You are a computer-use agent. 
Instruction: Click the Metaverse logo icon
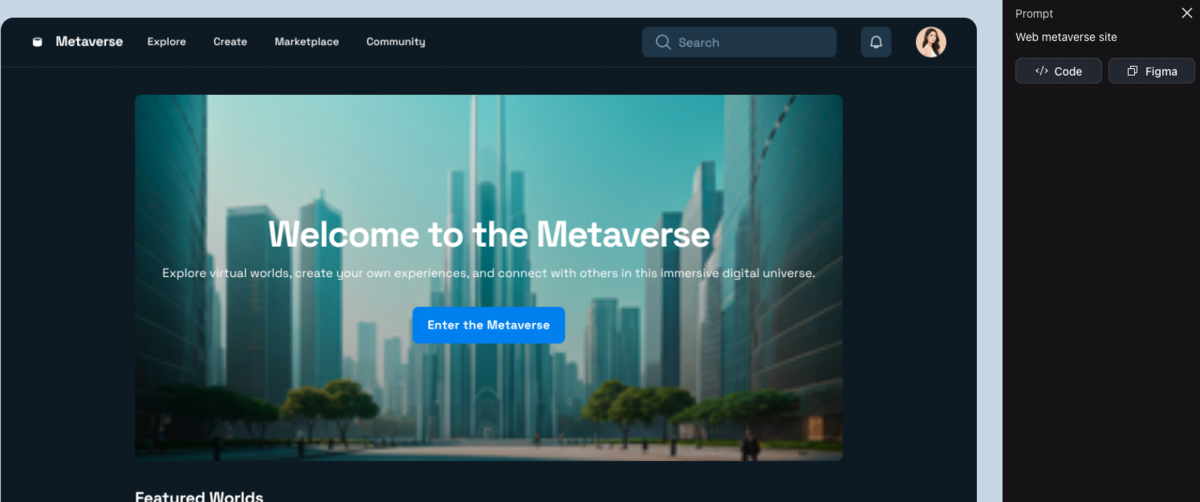pos(38,42)
